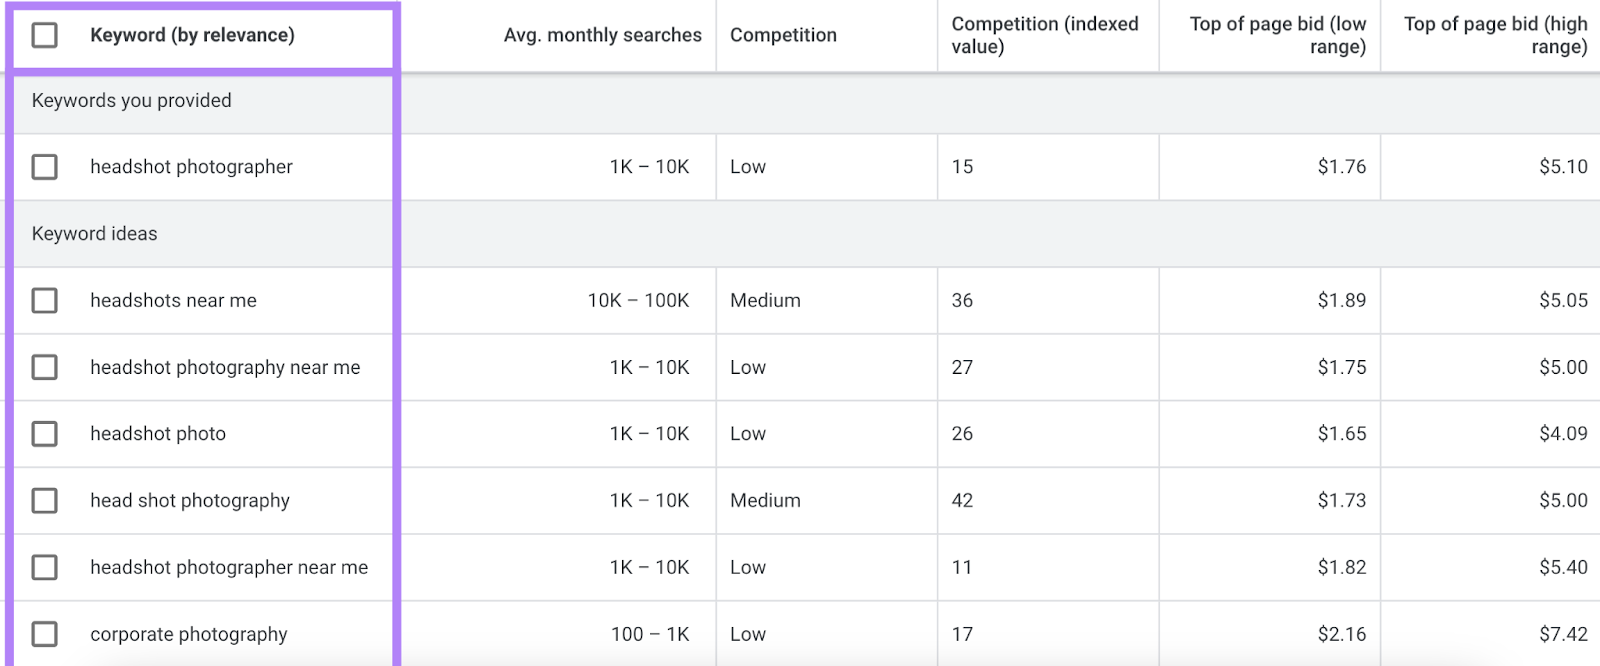
Task: Click the Keywords you provided section row
Action: [x=133, y=100]
